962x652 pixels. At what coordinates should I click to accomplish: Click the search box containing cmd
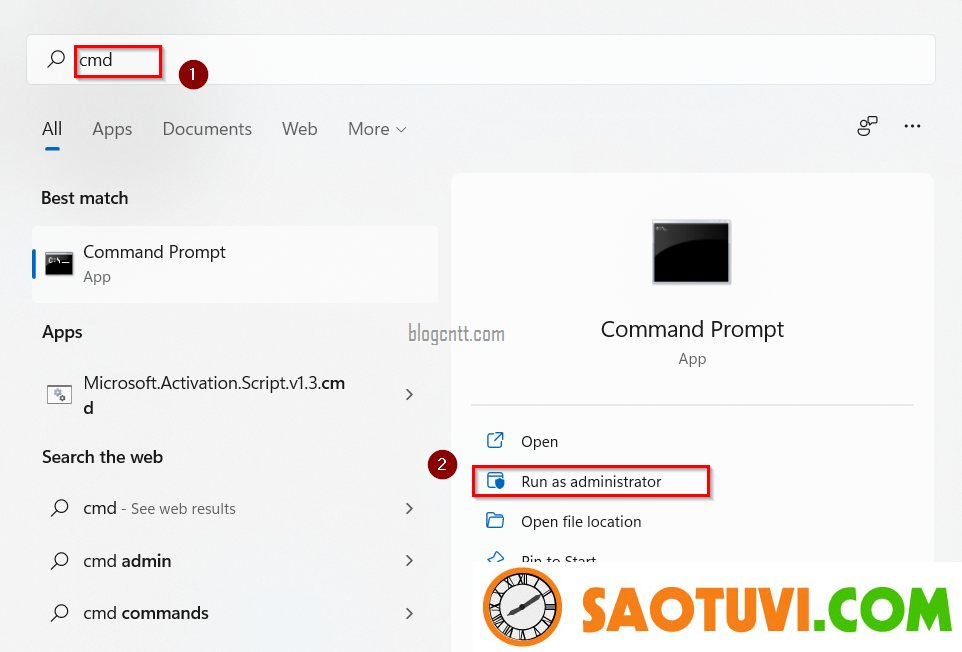click(x=480, y=59)
